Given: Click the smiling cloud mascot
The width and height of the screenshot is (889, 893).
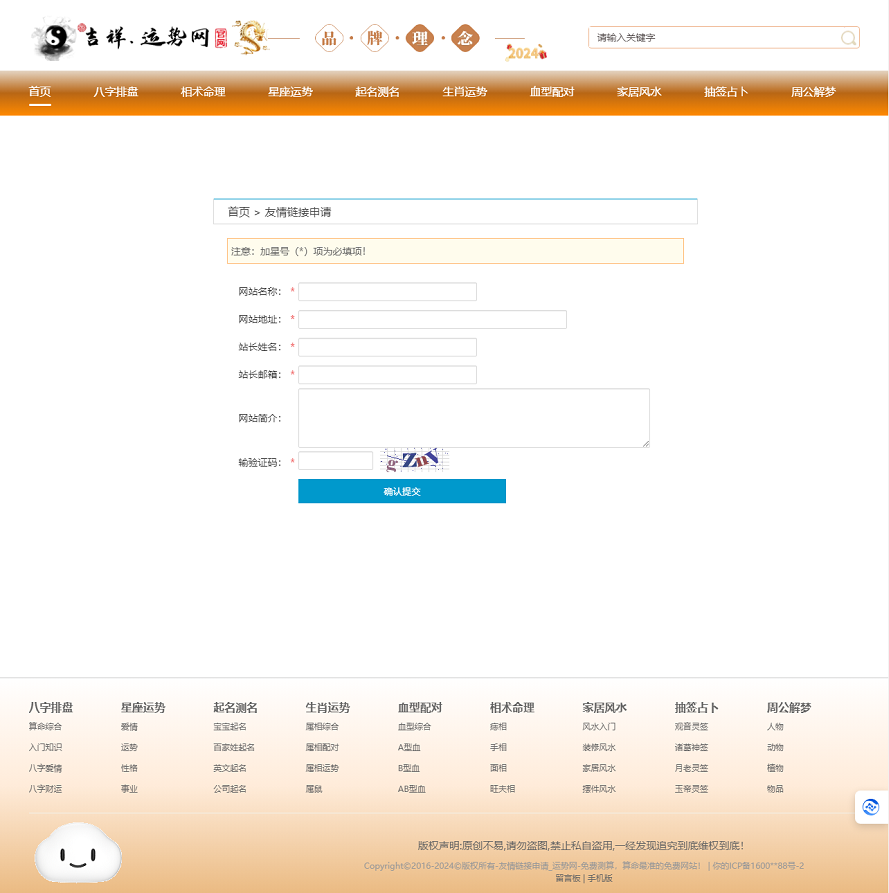Looking at the screenshot, I should [x=78, y=853].
